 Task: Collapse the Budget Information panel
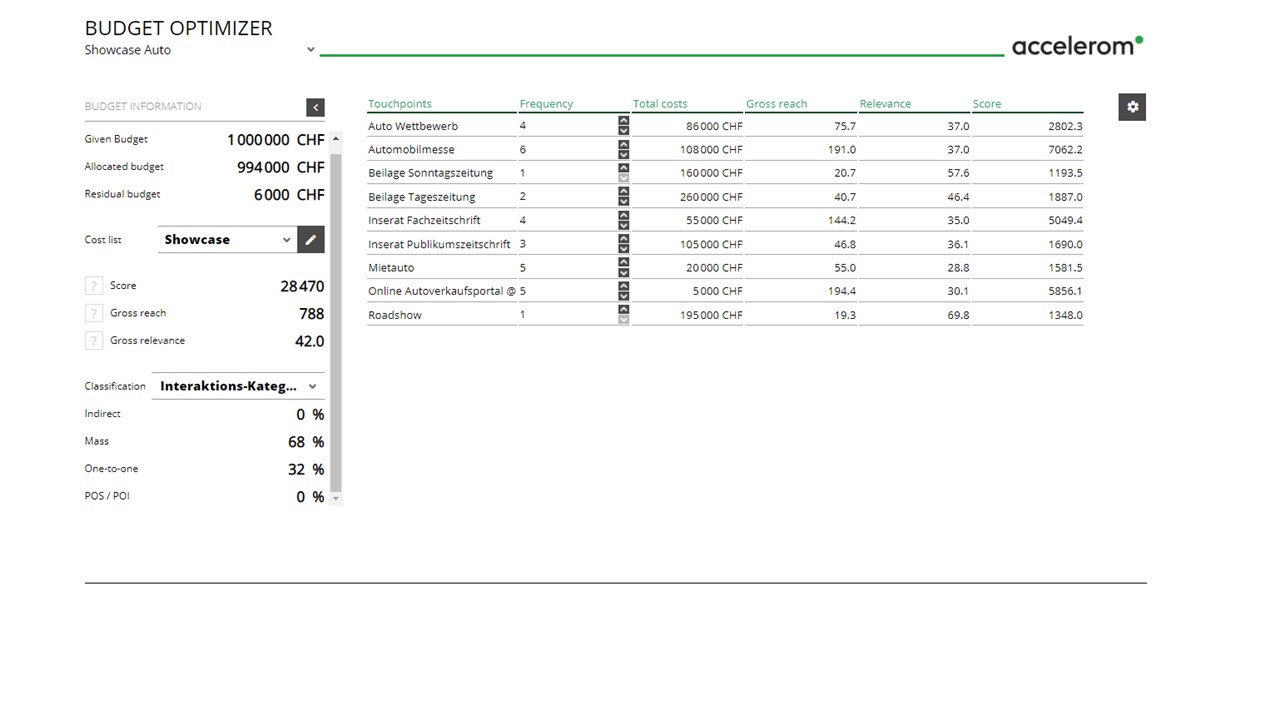pos(315,107)
